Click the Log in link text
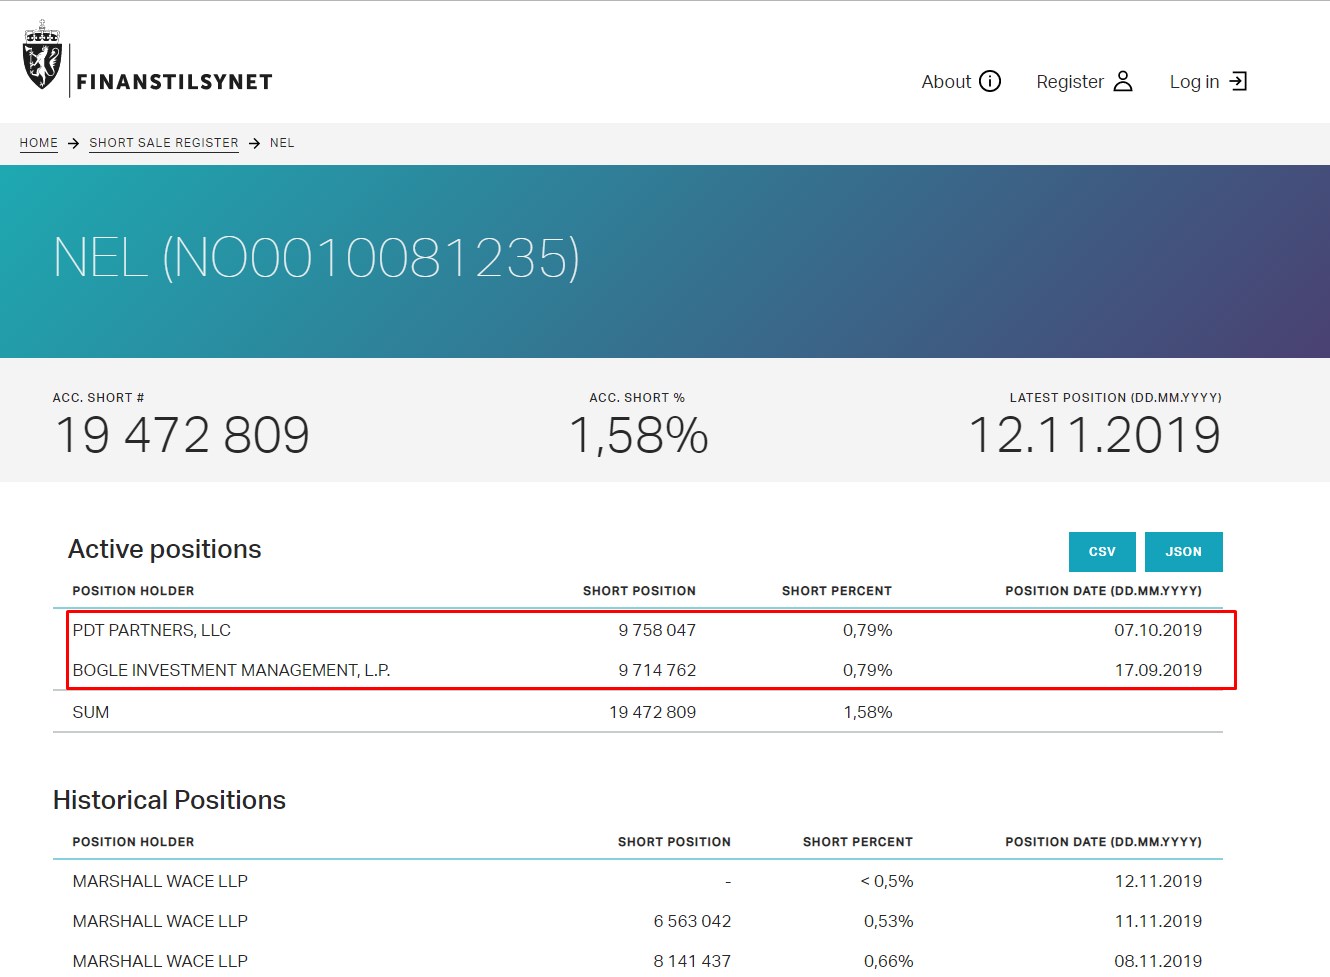 point(1194,82)
